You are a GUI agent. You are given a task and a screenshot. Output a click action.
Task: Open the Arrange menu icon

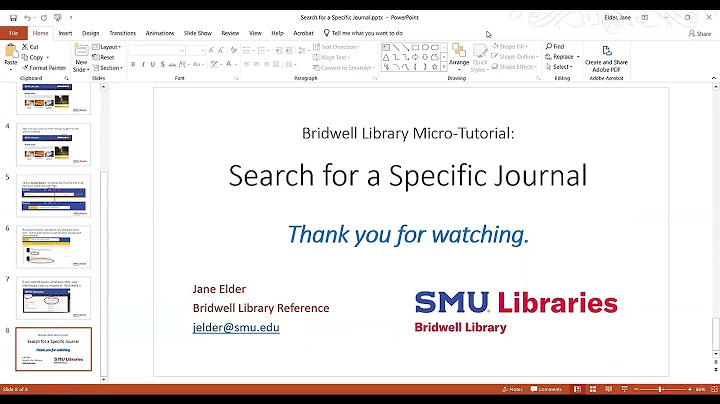coord(459,50)
